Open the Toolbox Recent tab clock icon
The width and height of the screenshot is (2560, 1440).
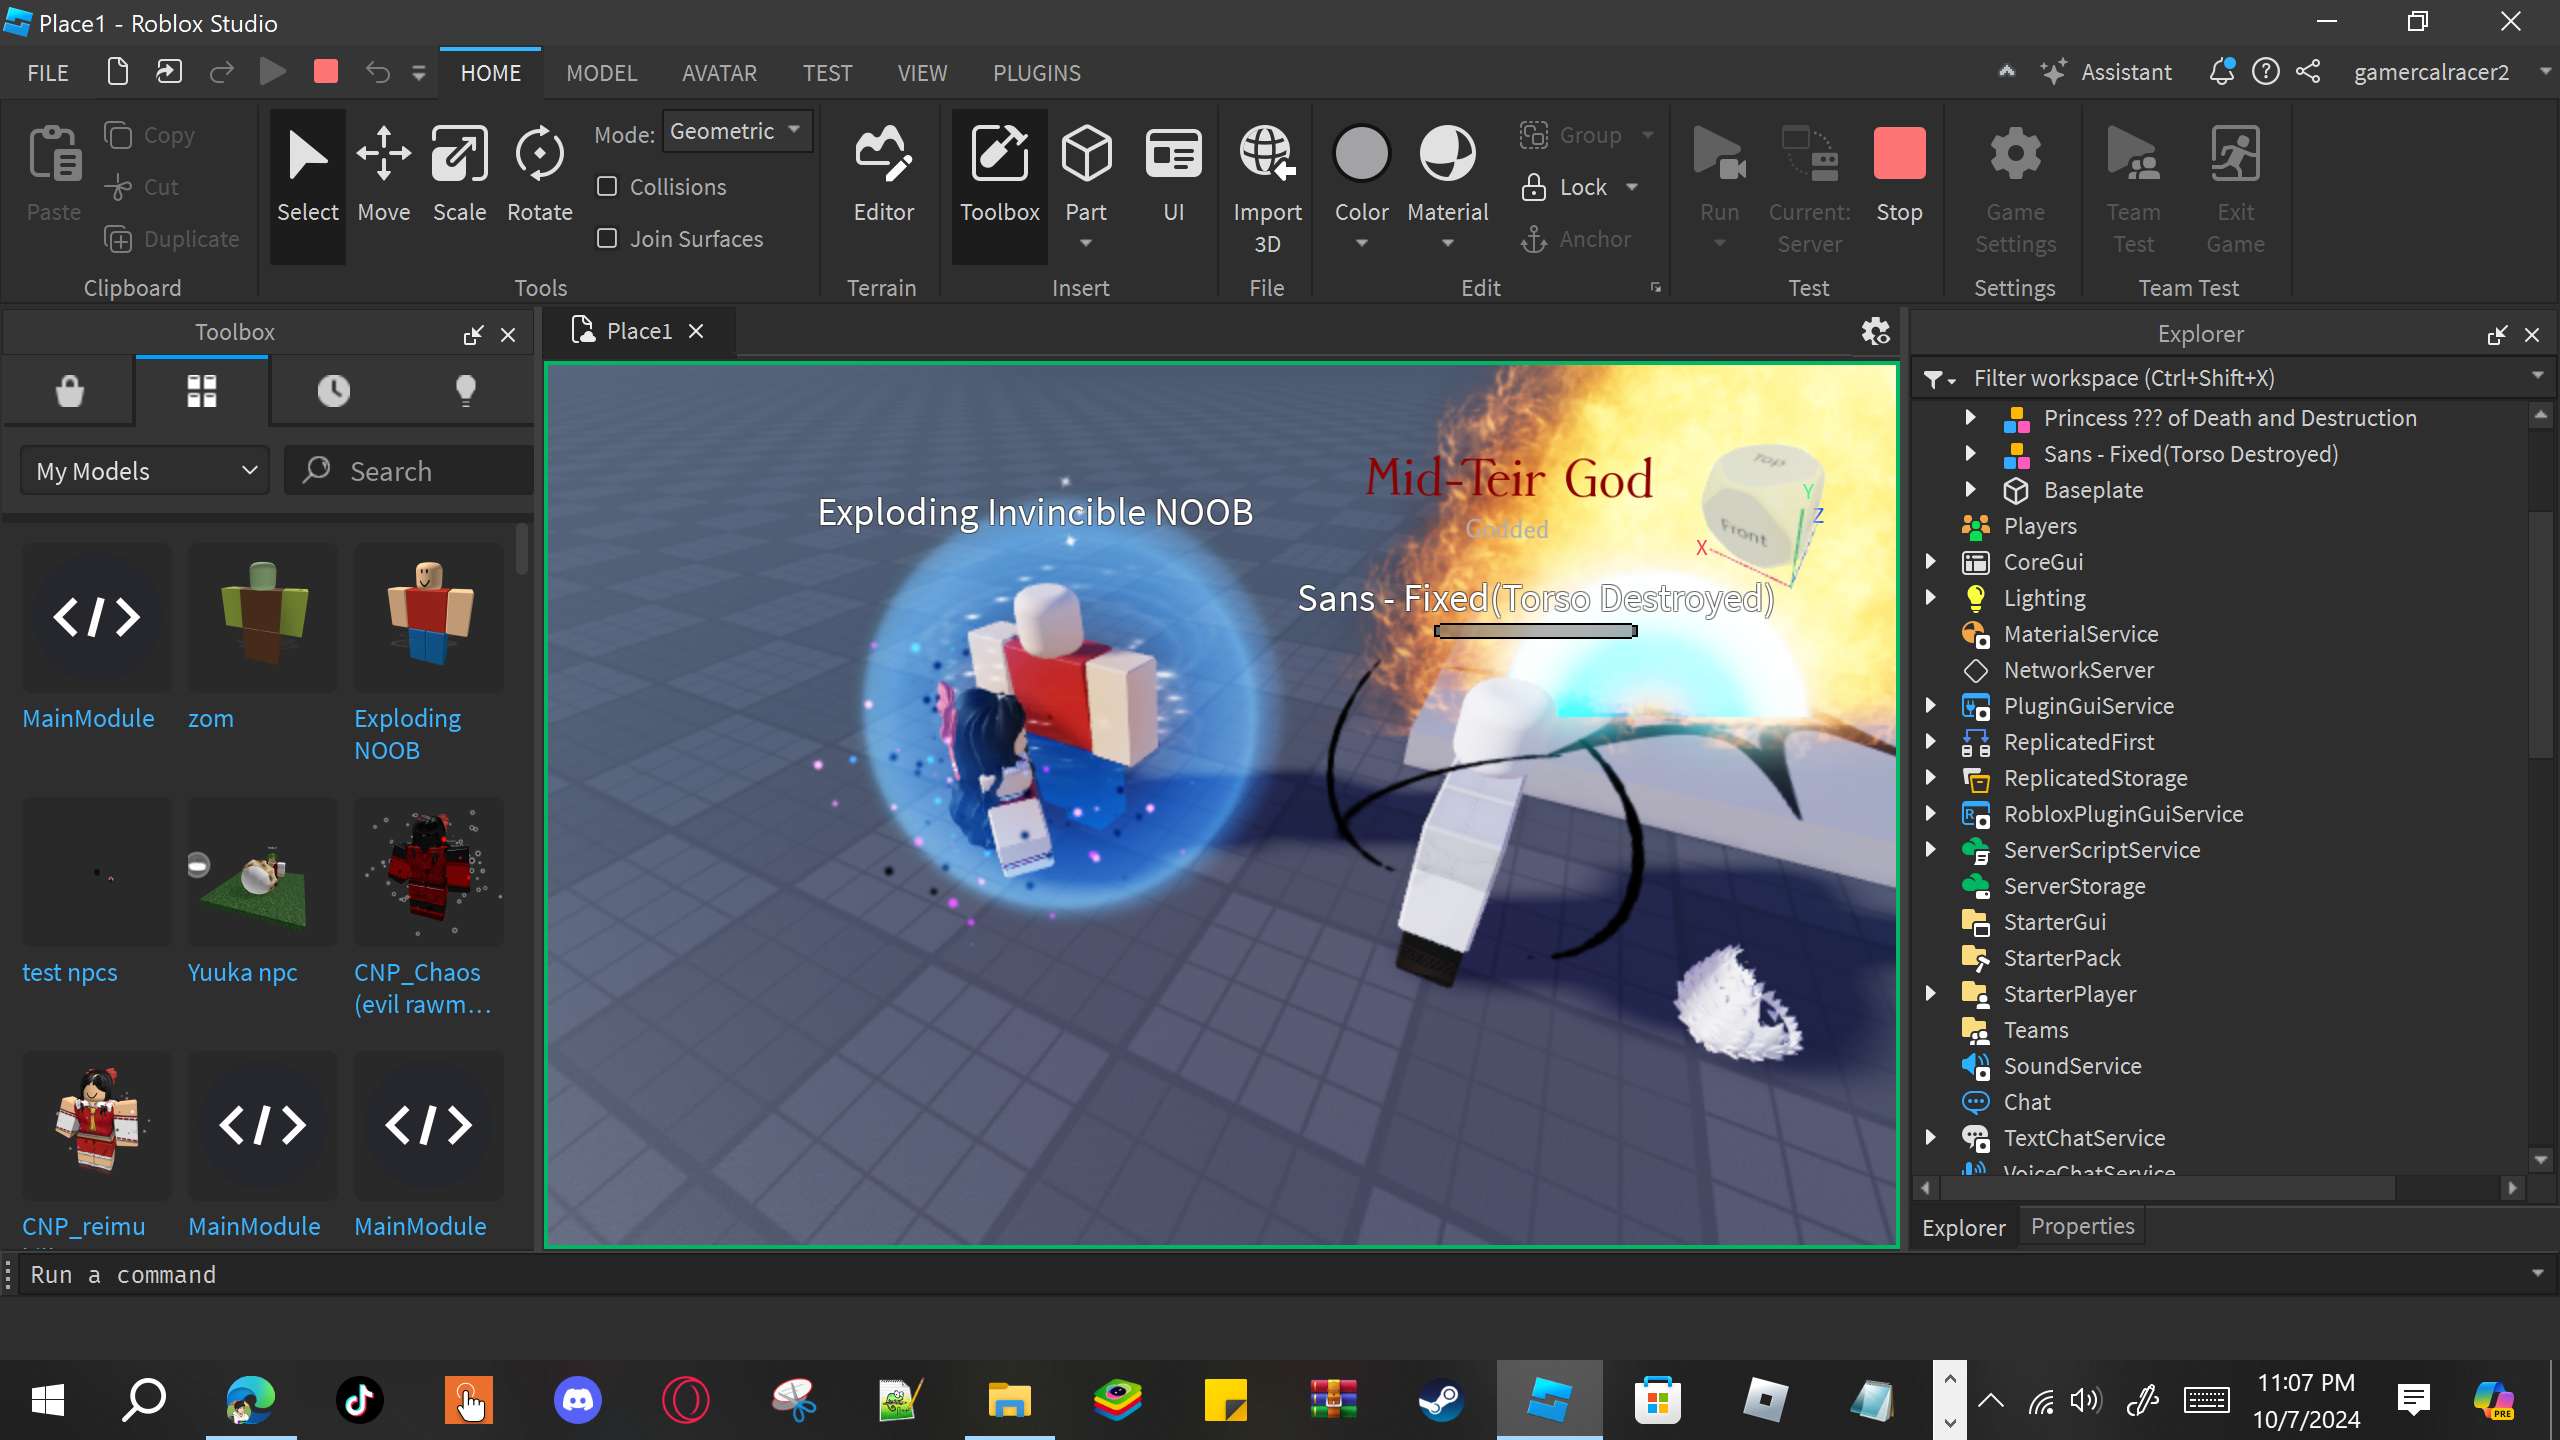(x=334, y=390)
